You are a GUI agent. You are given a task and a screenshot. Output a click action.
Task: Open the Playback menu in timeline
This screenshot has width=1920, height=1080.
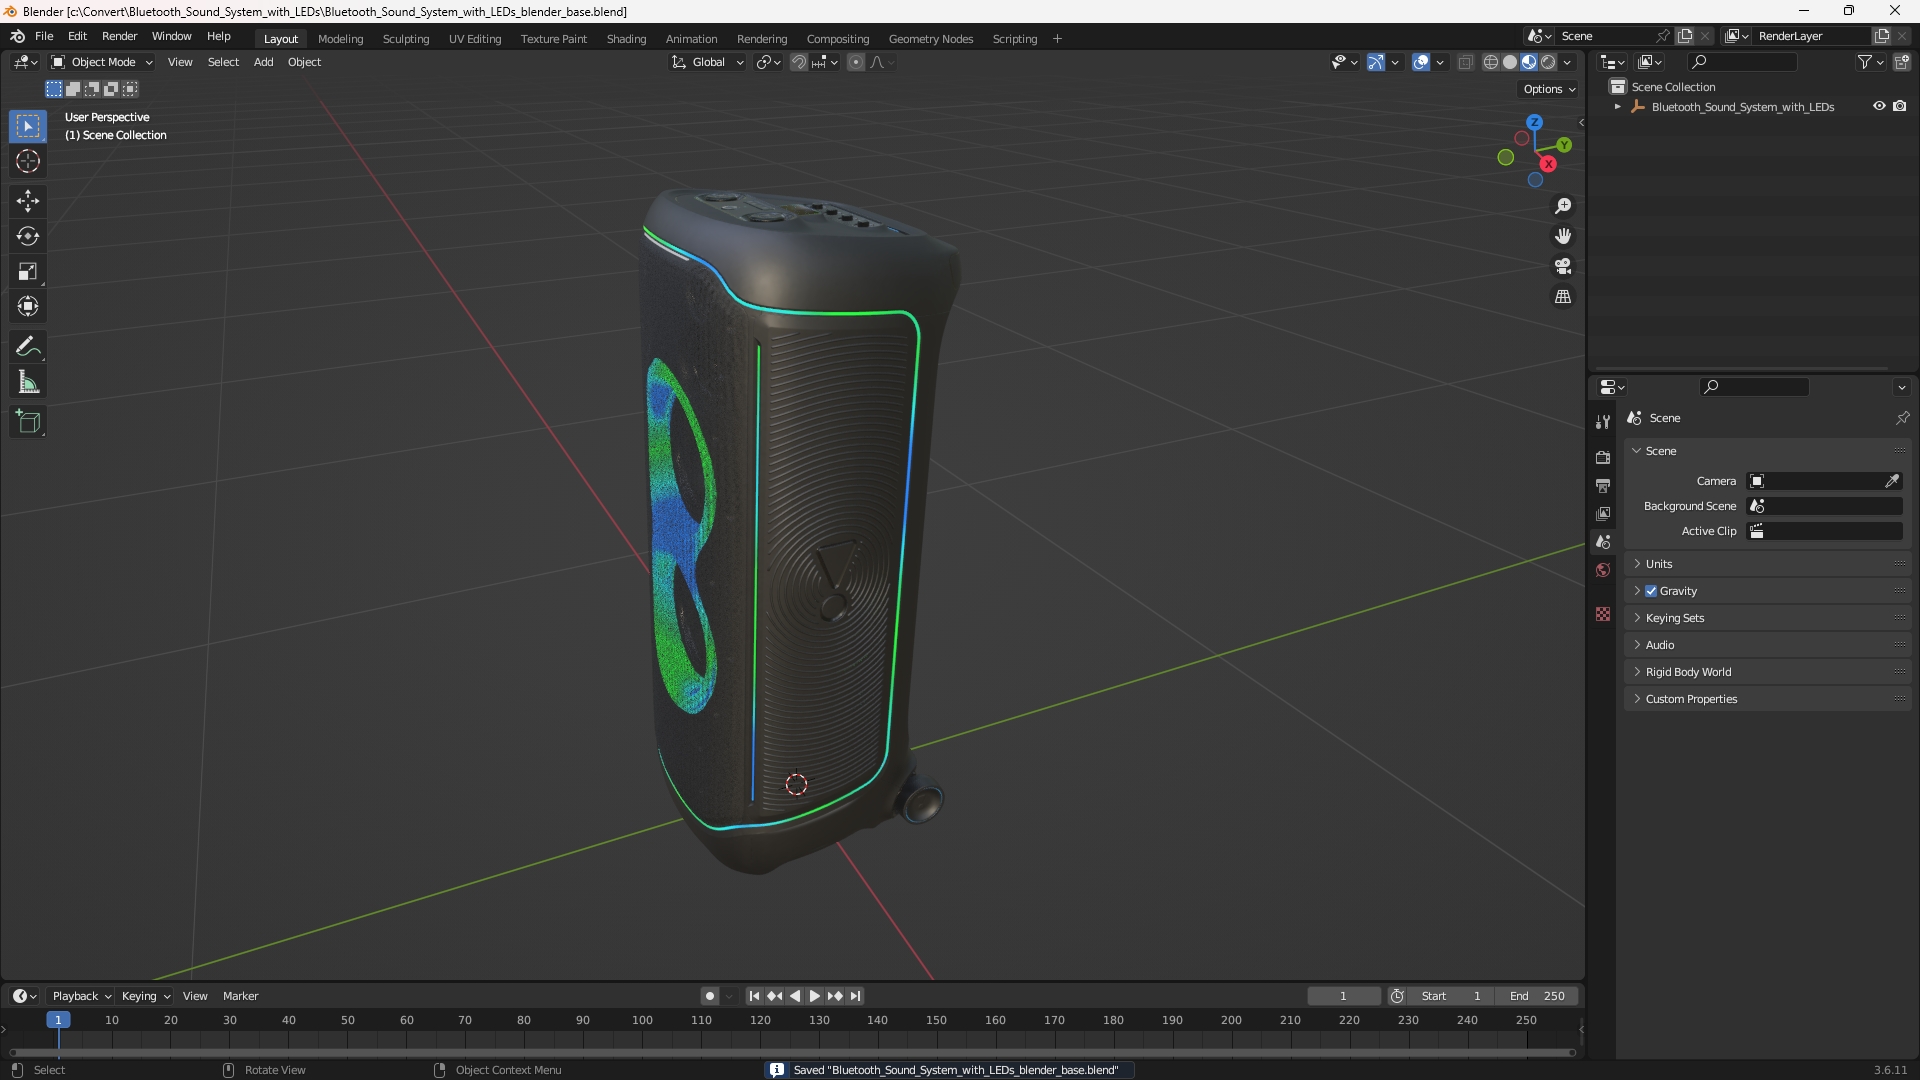[x=81, y=996]
